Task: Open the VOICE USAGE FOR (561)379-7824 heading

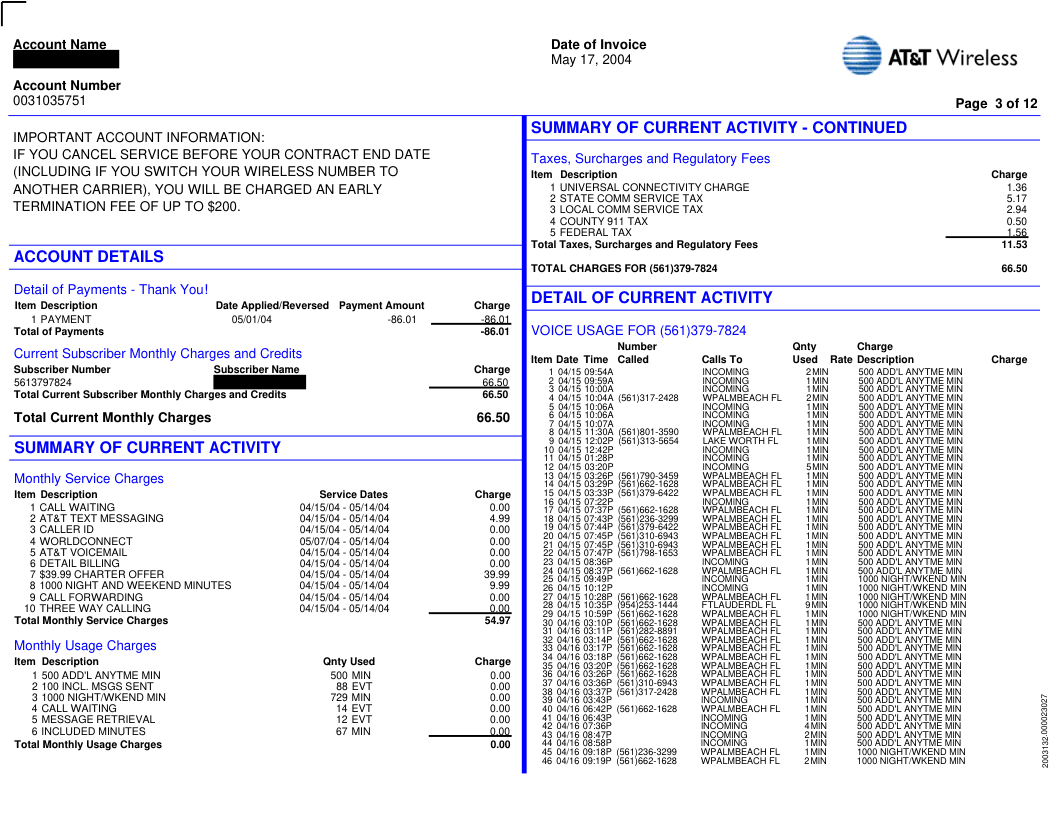Action: [x=638, y=331]
